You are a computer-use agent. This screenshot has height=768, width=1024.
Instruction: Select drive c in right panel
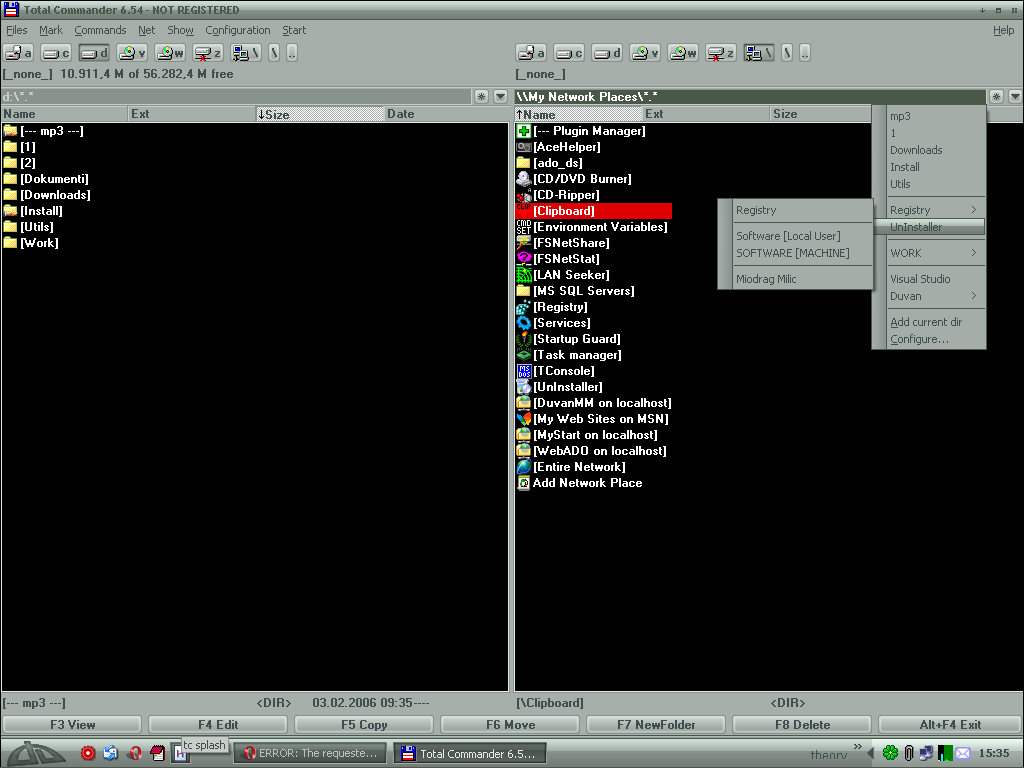[569, 53]
